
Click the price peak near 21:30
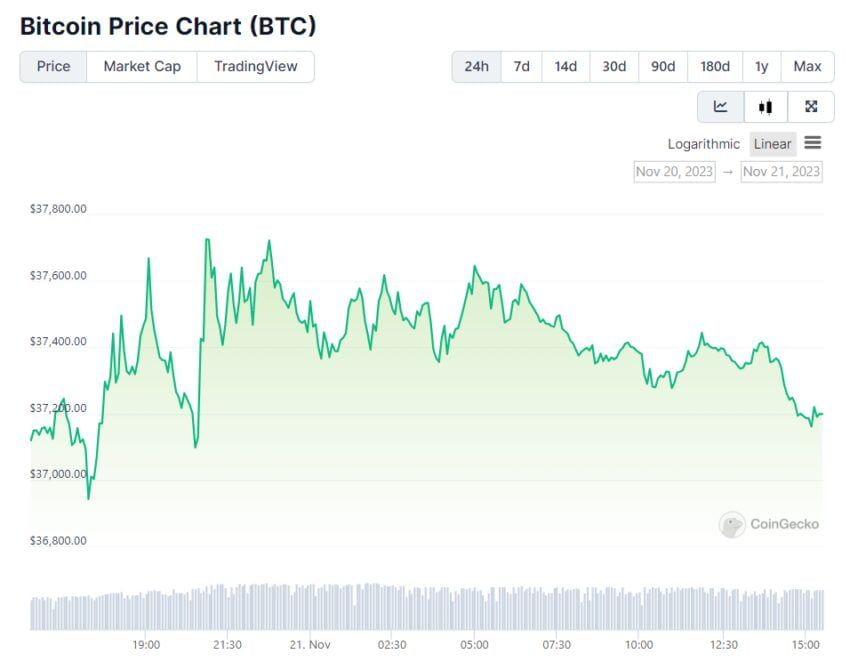pos(207,240)
